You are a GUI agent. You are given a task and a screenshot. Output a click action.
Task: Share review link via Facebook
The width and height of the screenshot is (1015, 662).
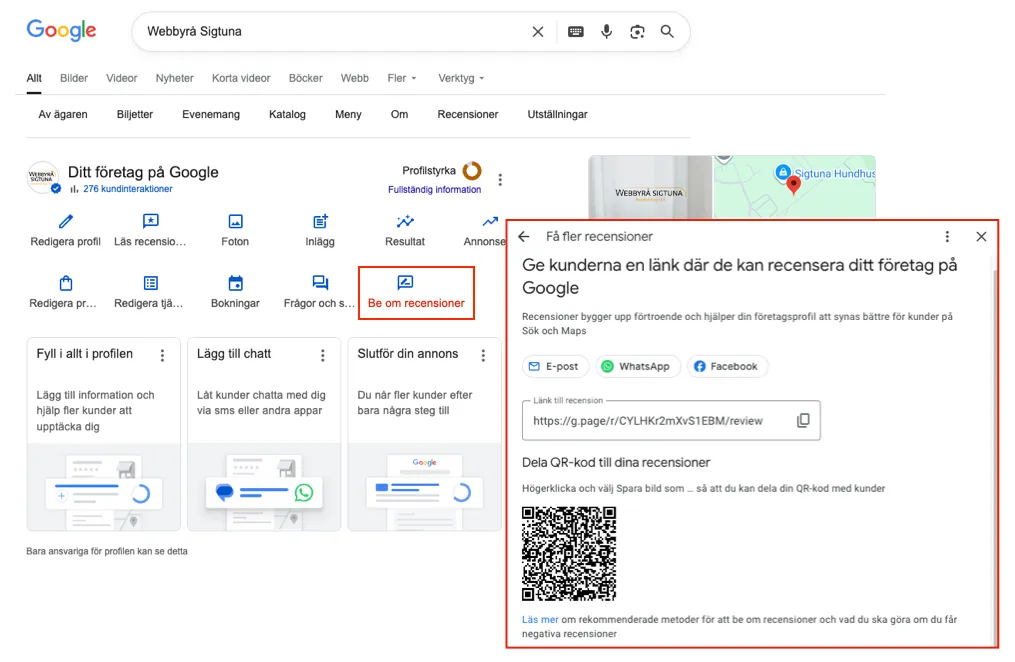(x=727, y=366)
